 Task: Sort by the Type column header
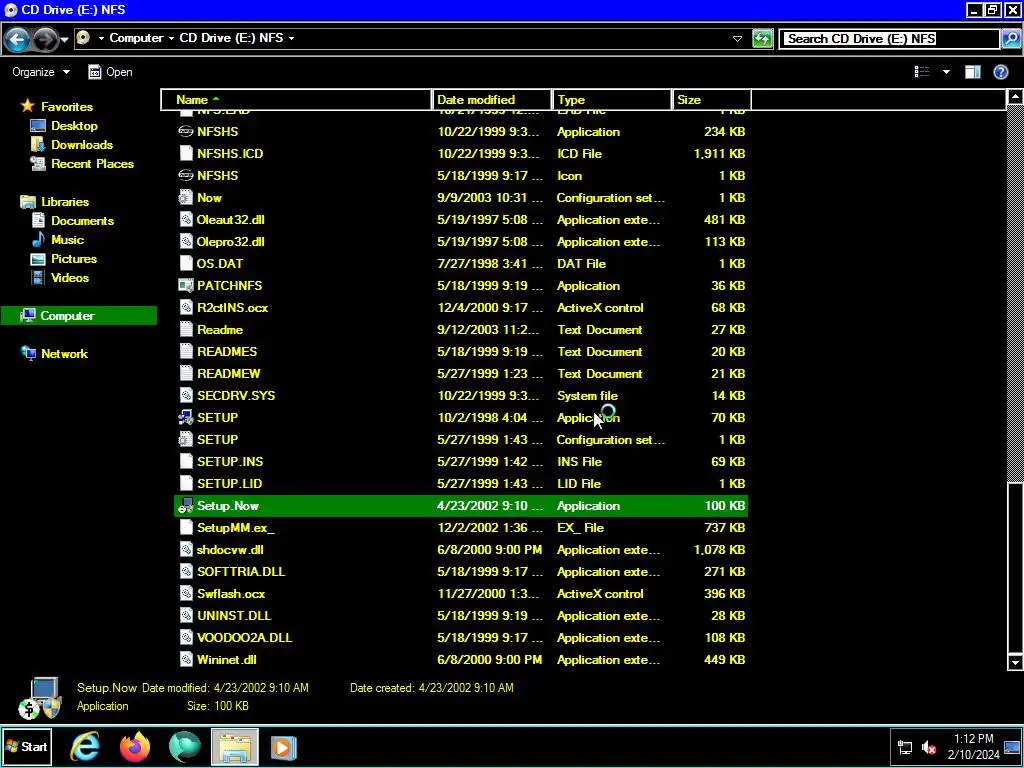[x=612, y=100]
